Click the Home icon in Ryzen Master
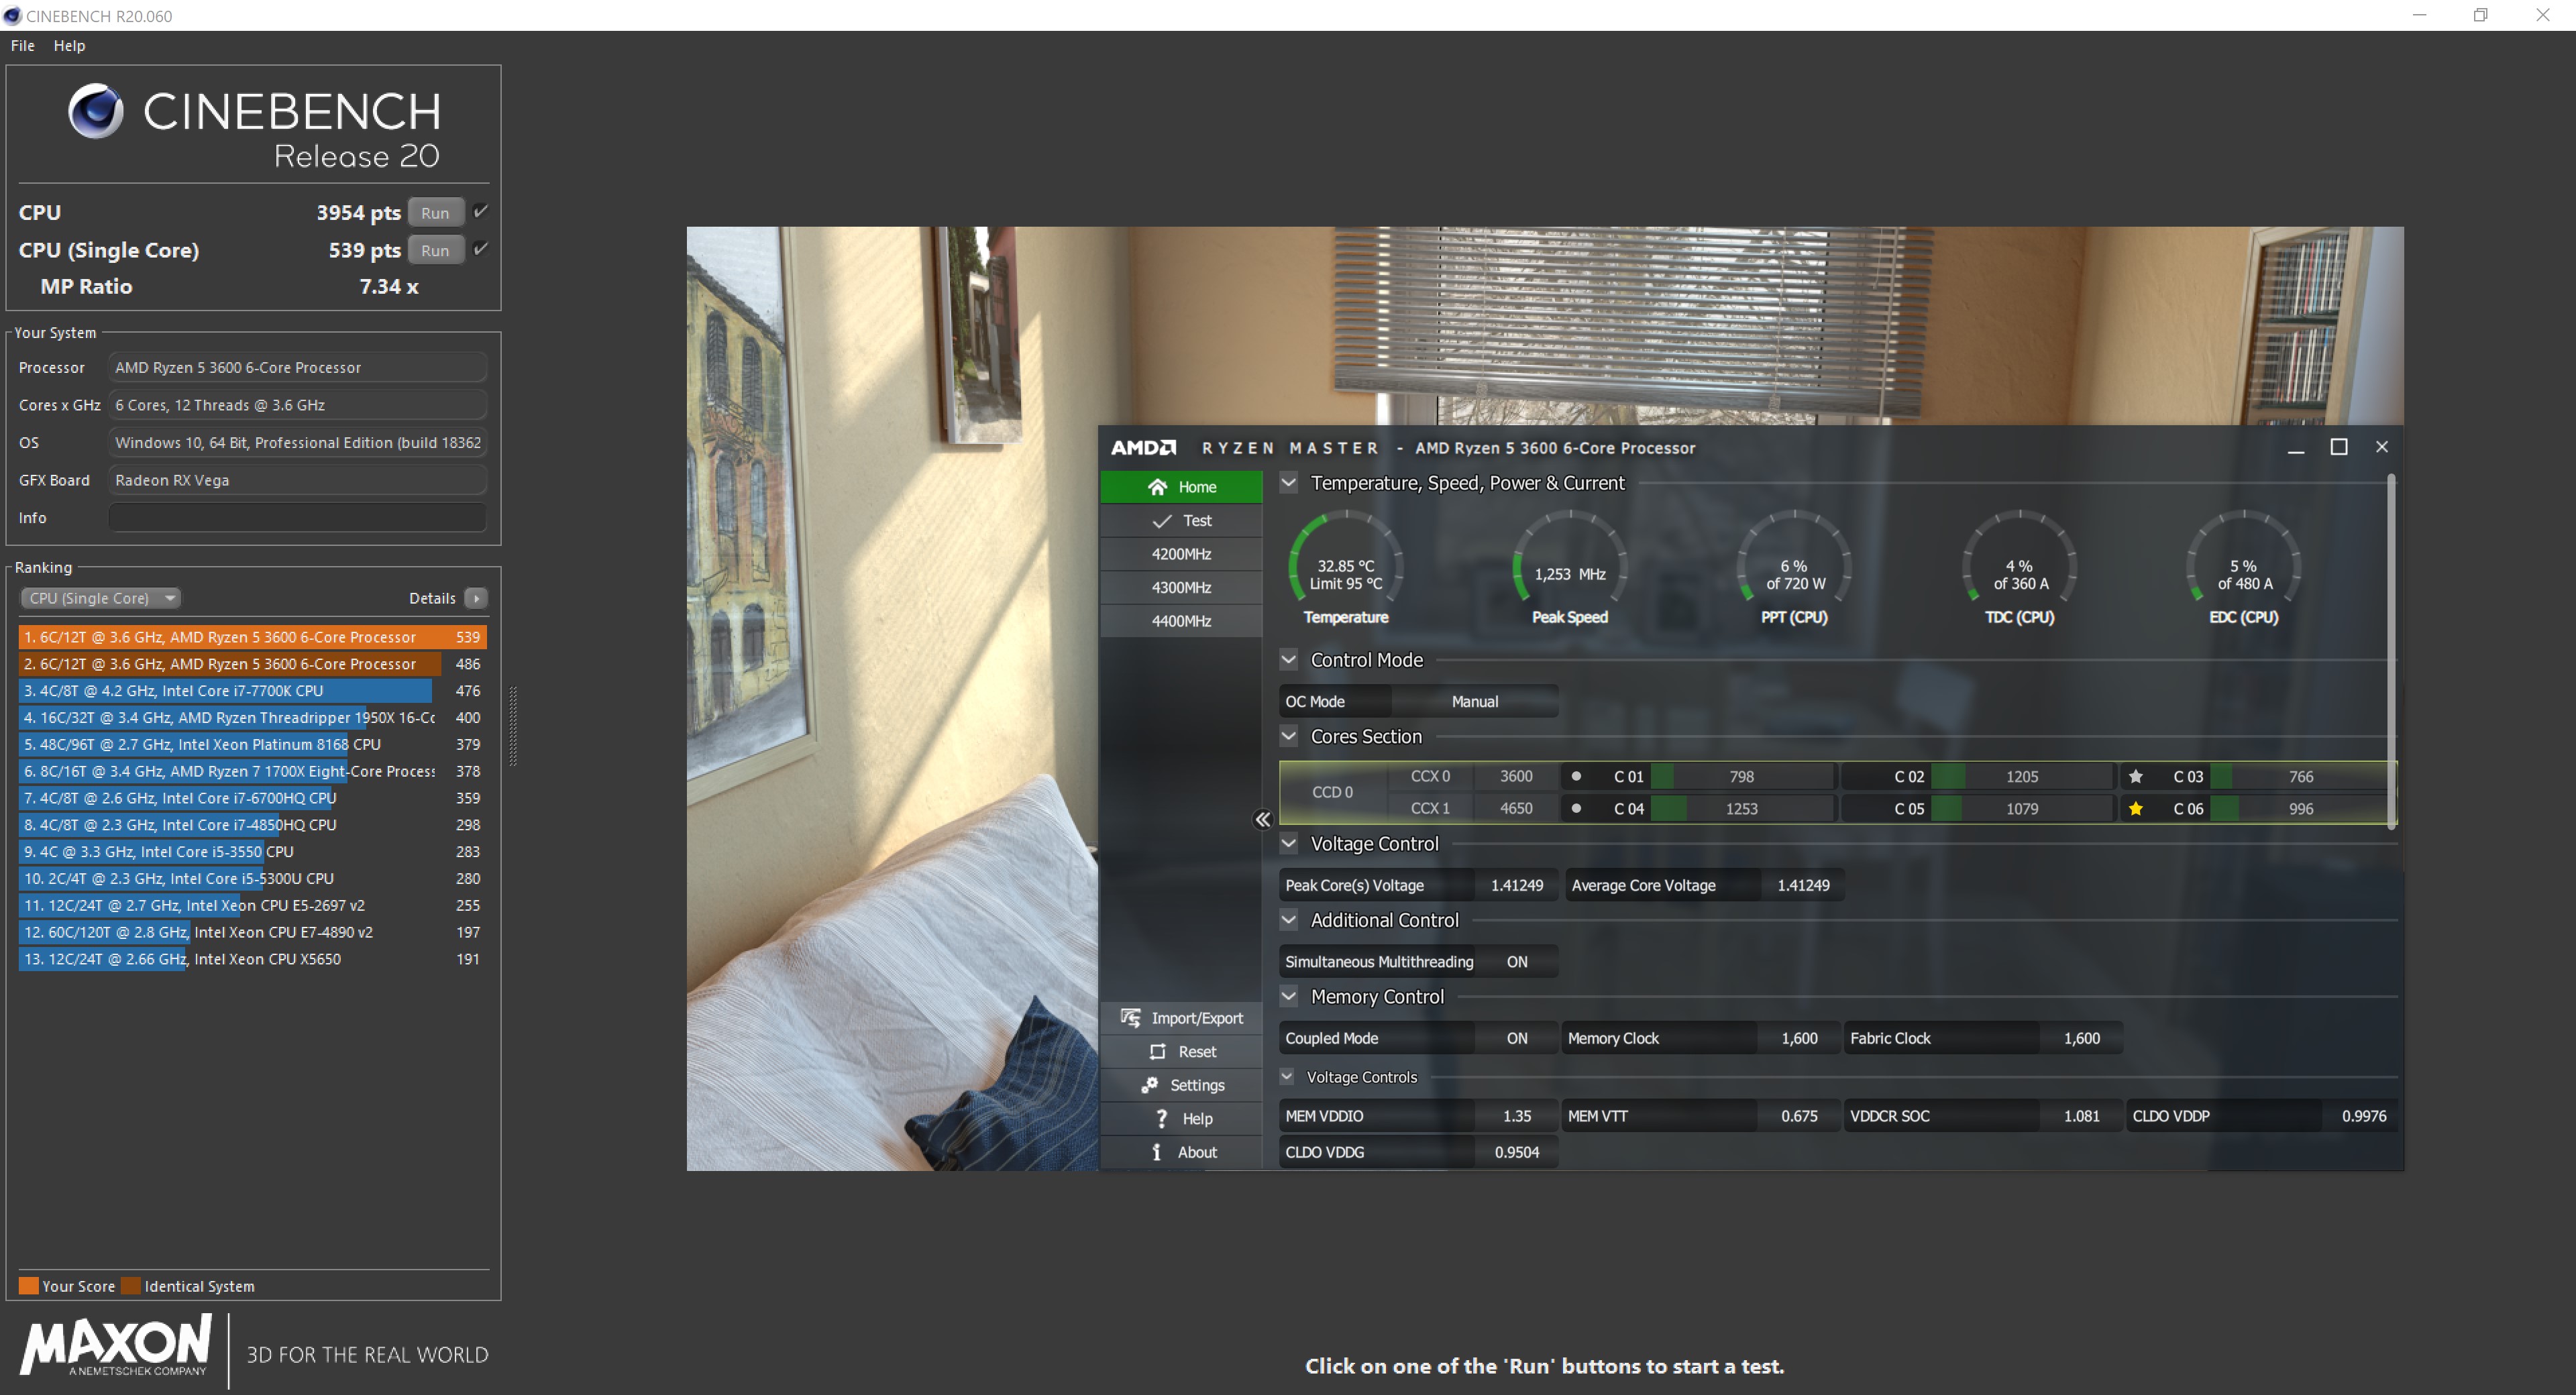This screenshot has height=1395, width=2576. coord(1157,487)
